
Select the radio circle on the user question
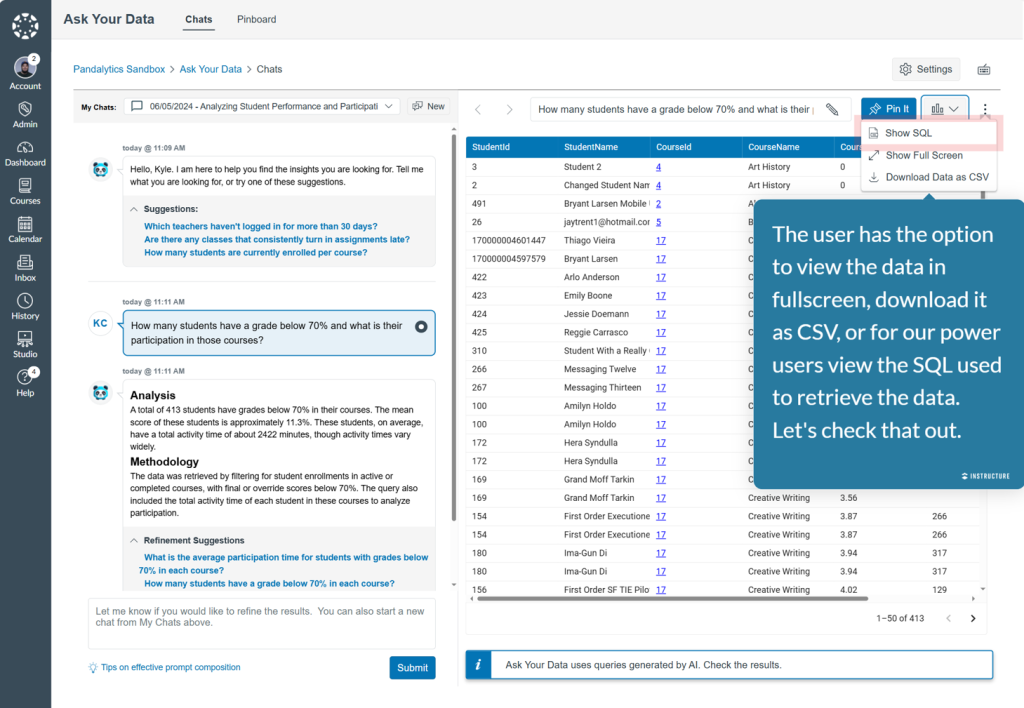(421, 327)
